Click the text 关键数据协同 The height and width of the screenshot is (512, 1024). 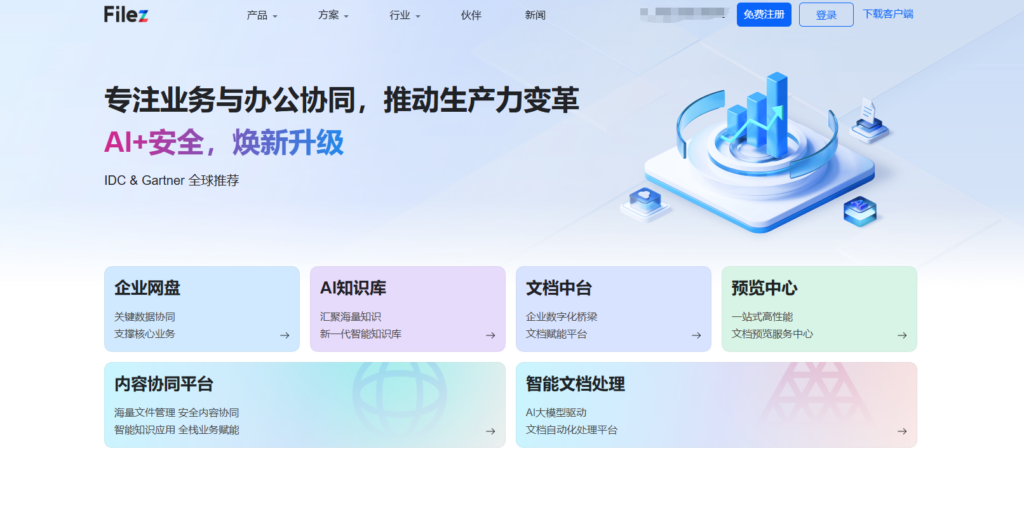click(144, 317)
